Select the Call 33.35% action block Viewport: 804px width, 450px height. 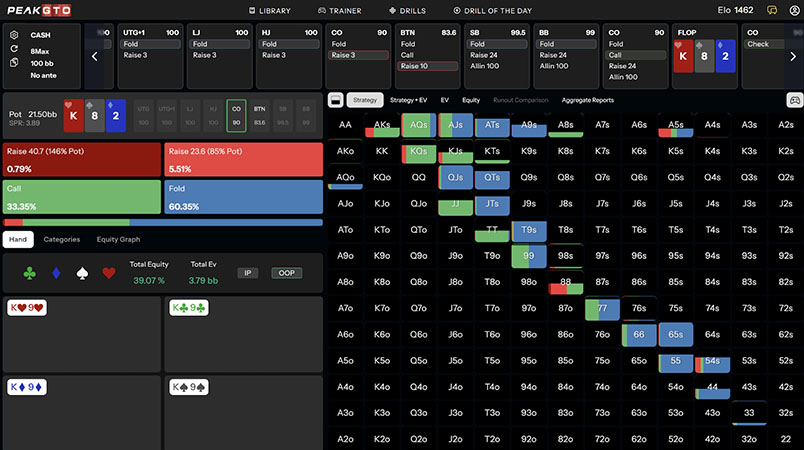pyautogui.click(x=82, y=197)
